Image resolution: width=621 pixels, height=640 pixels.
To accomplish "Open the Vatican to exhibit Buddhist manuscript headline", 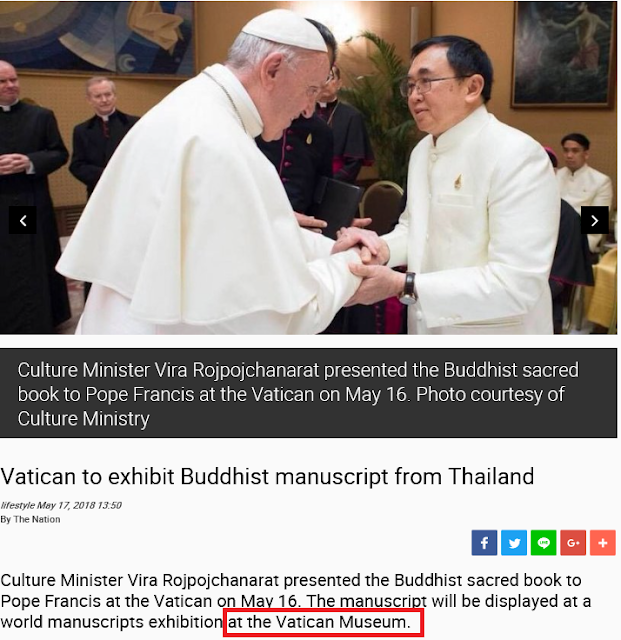I will [x=267, y=476].
